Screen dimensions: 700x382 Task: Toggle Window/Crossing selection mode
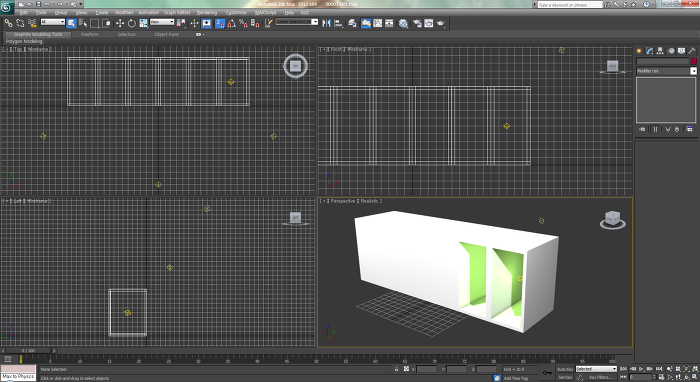click(106, 23)
